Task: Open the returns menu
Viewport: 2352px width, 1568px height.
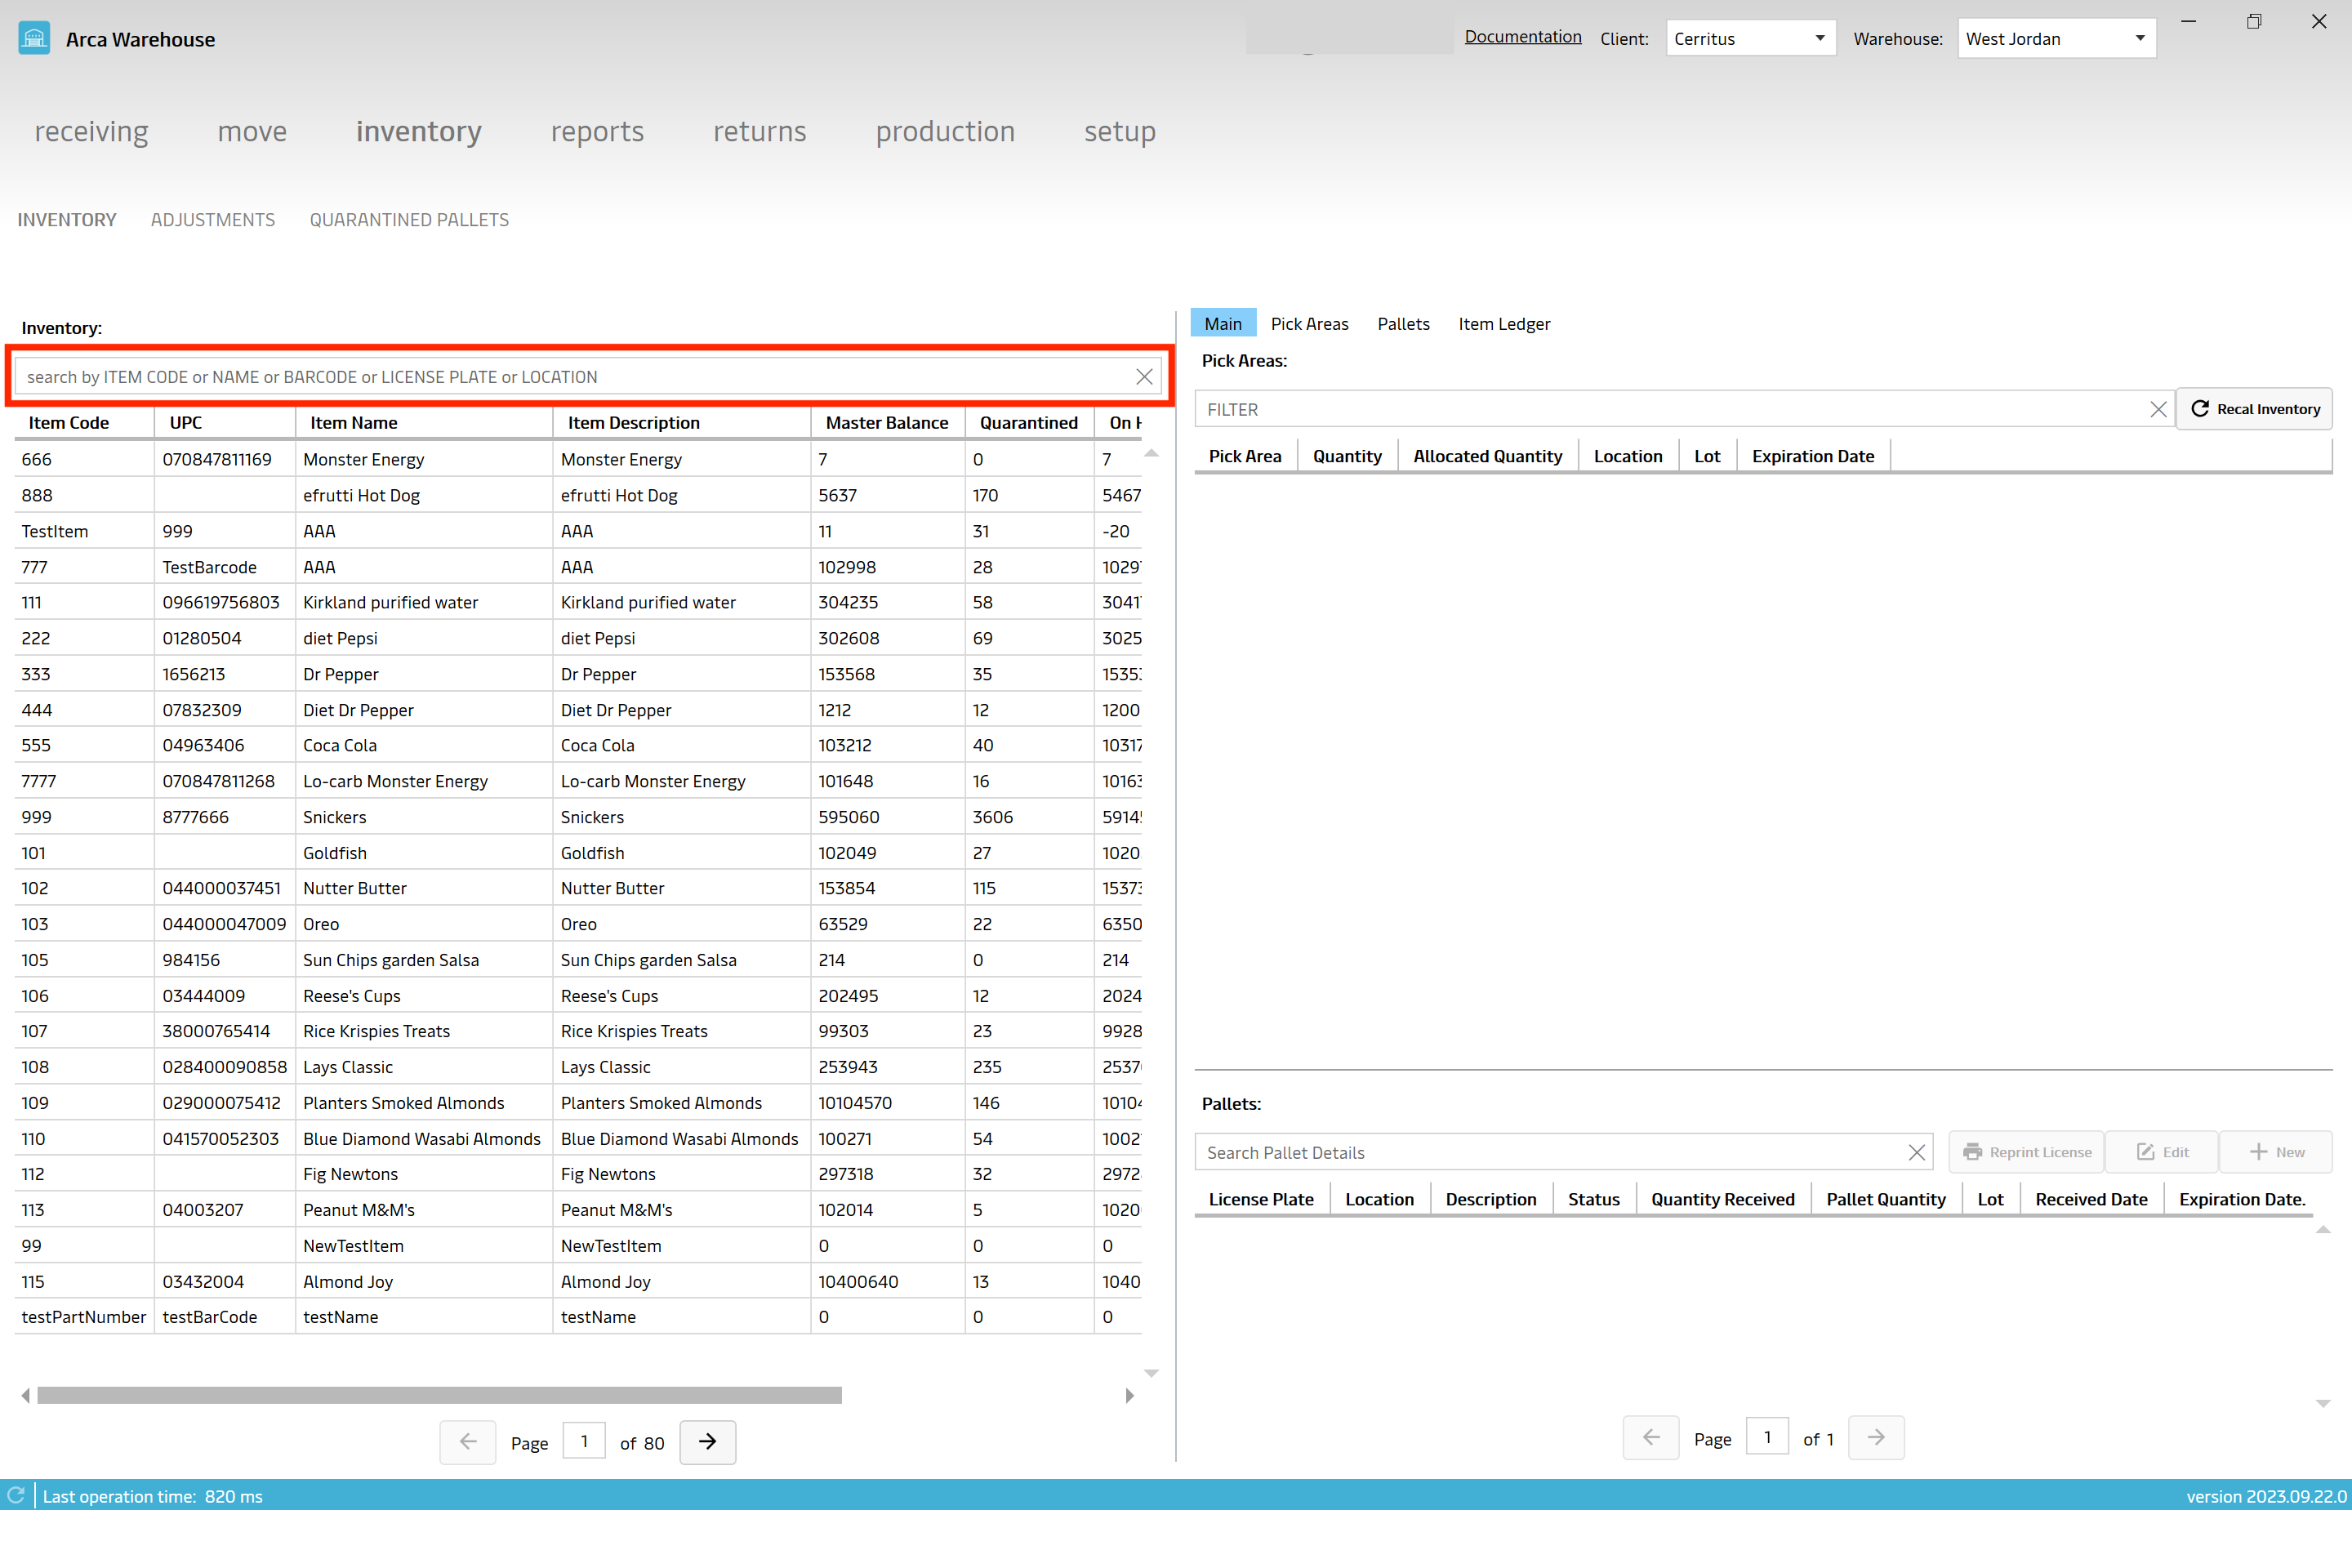Action: click(x=760, y=131)
